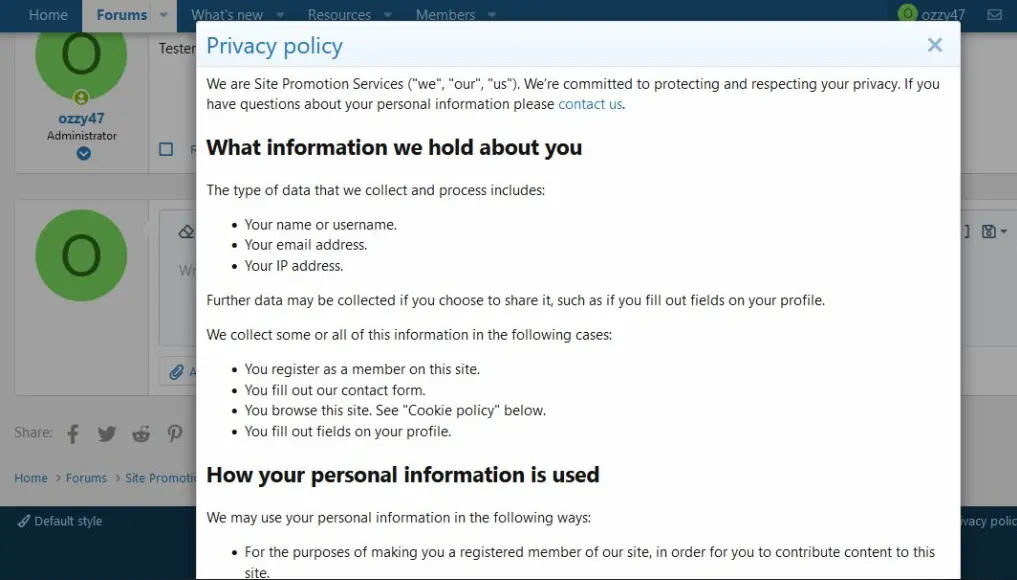Share via the Pinterest icon

click(175, 434)
